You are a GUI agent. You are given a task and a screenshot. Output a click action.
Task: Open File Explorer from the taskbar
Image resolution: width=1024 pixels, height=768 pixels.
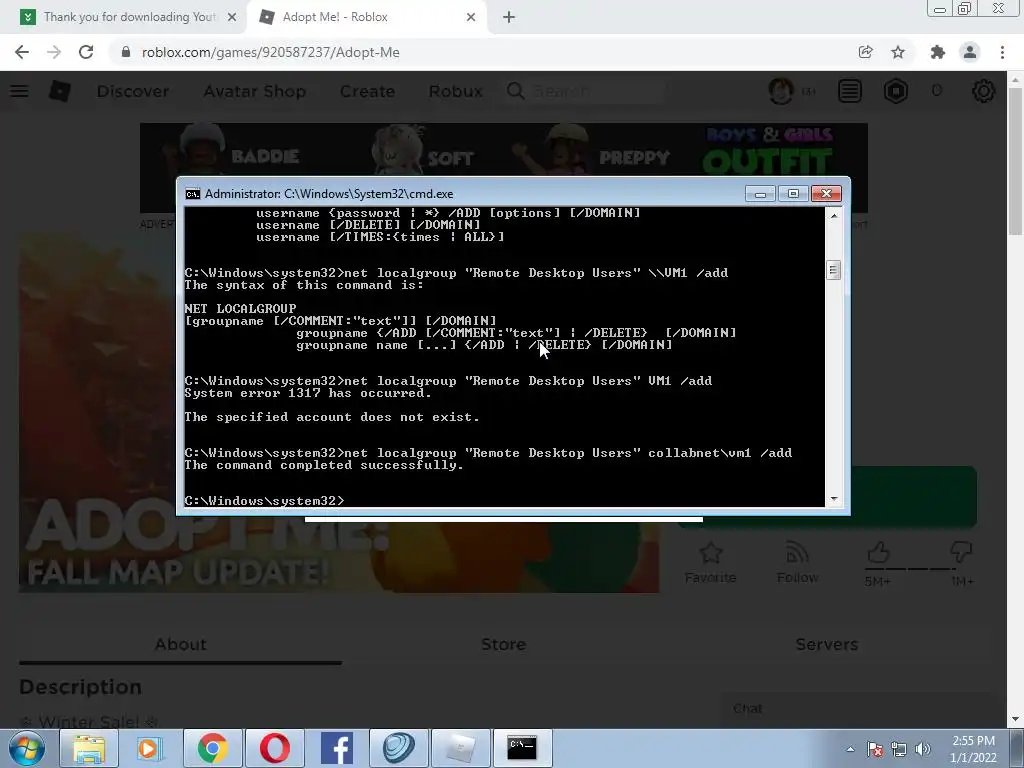[89, 748]
